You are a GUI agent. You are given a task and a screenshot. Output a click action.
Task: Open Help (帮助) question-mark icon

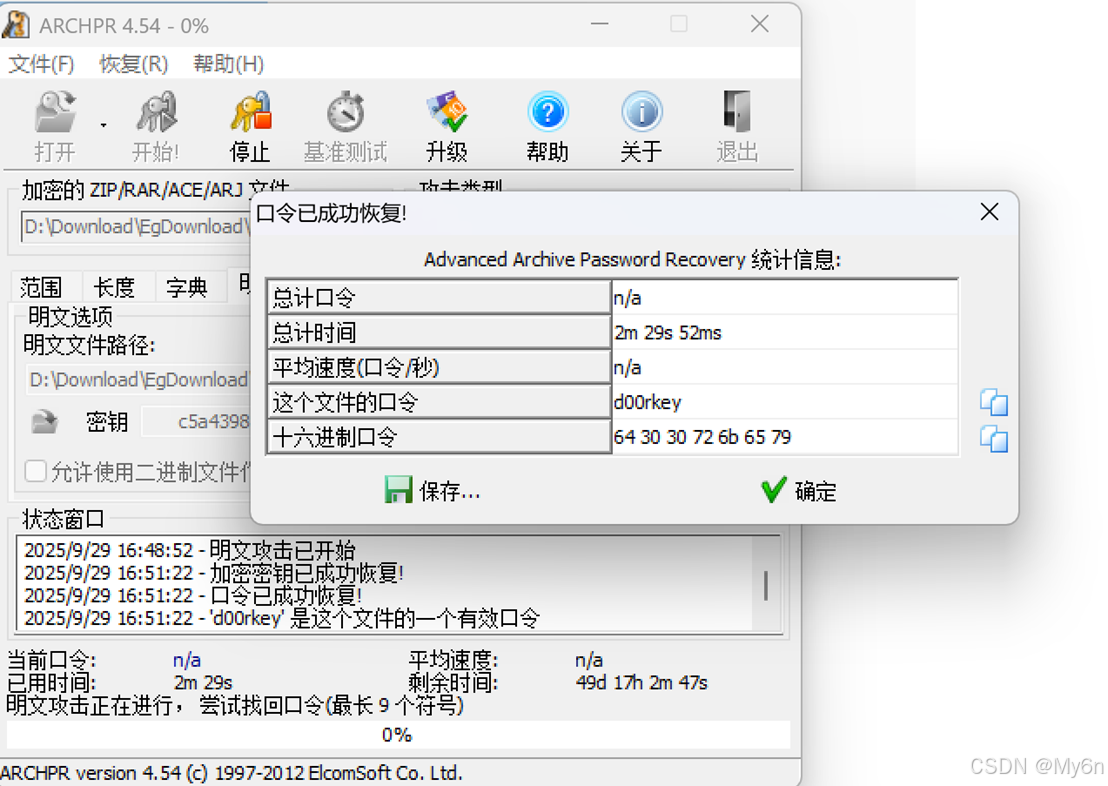click(548, 113)
